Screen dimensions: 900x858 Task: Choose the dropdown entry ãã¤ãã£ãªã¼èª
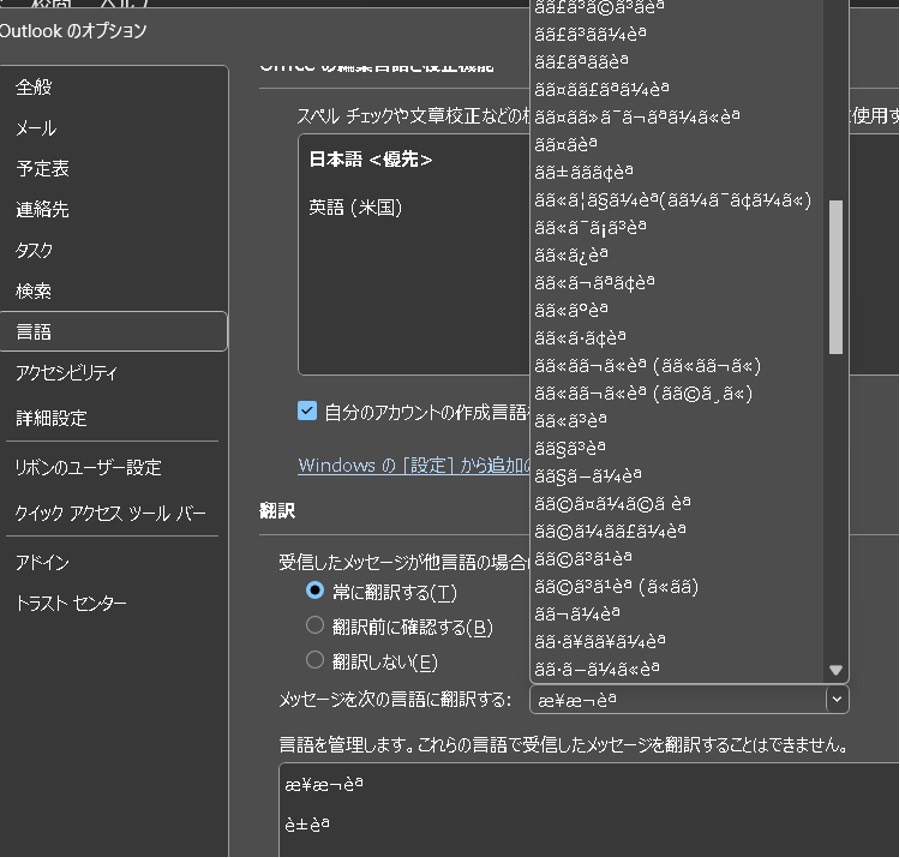(602, 90)
